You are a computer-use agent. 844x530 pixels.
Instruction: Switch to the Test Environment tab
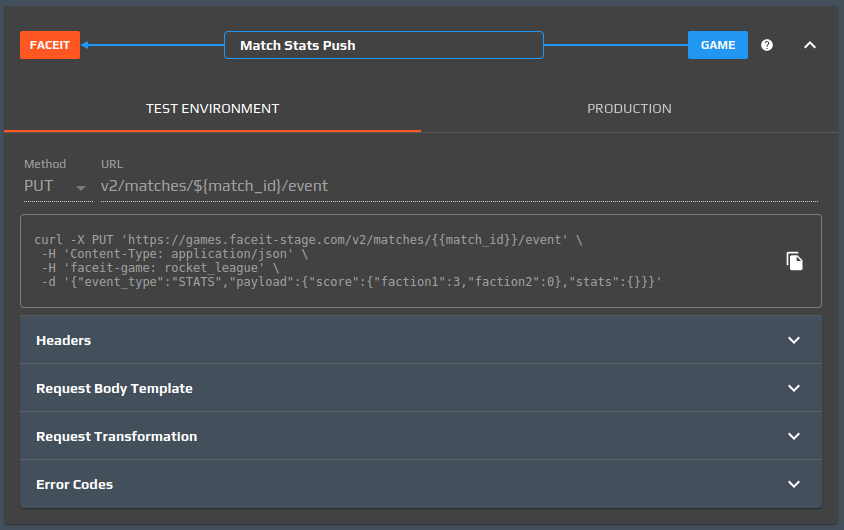(212, 108)
